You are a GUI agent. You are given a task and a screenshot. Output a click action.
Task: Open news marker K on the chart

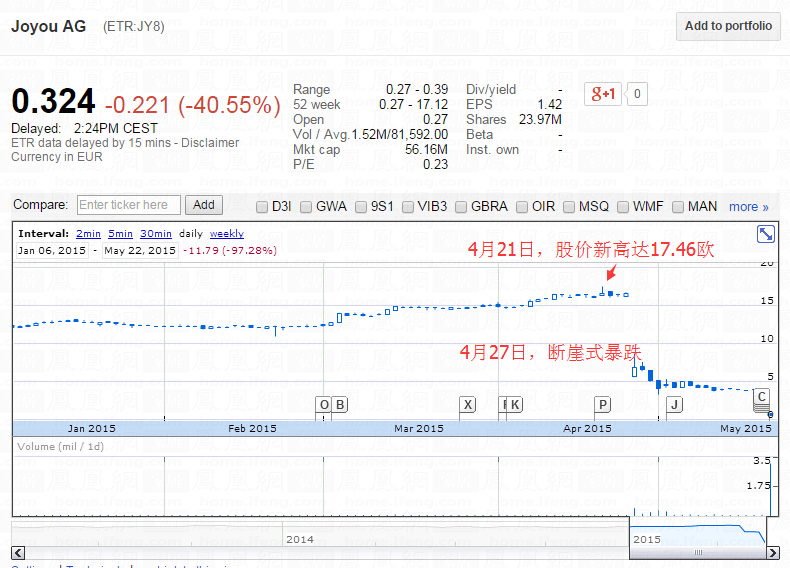pos(515,405)
